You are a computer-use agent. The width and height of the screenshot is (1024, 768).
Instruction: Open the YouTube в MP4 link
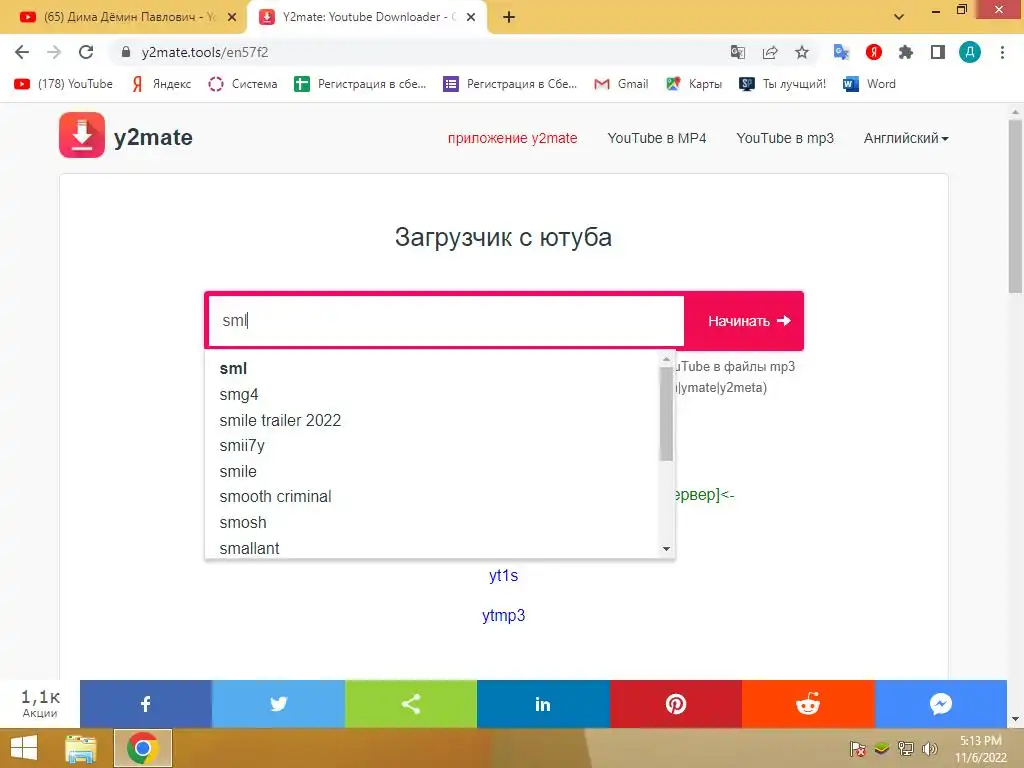click(657, 138)
